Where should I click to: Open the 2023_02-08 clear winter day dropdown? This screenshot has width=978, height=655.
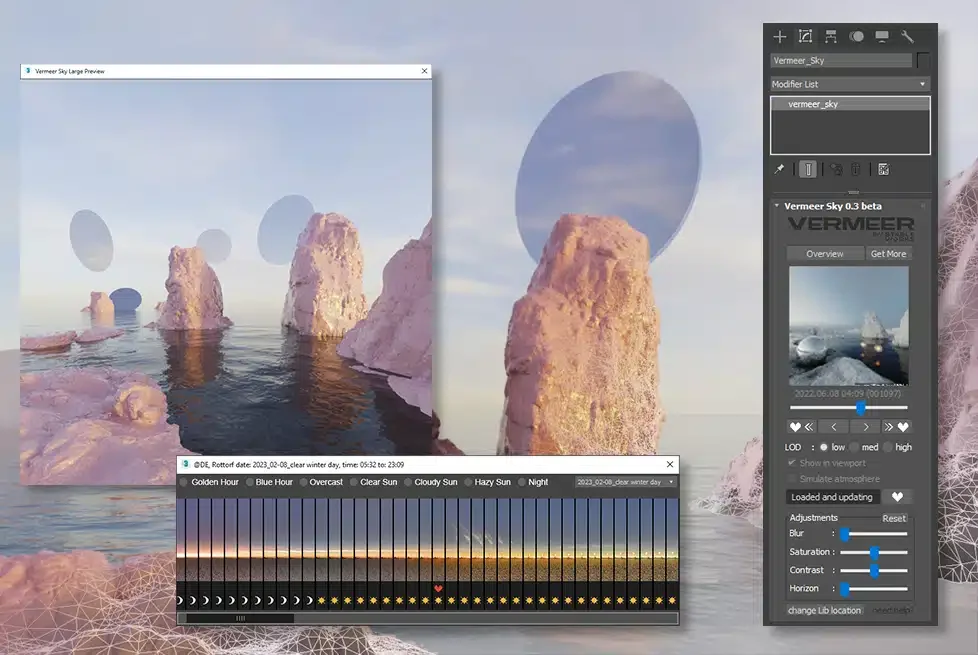(x=626, y=482)
